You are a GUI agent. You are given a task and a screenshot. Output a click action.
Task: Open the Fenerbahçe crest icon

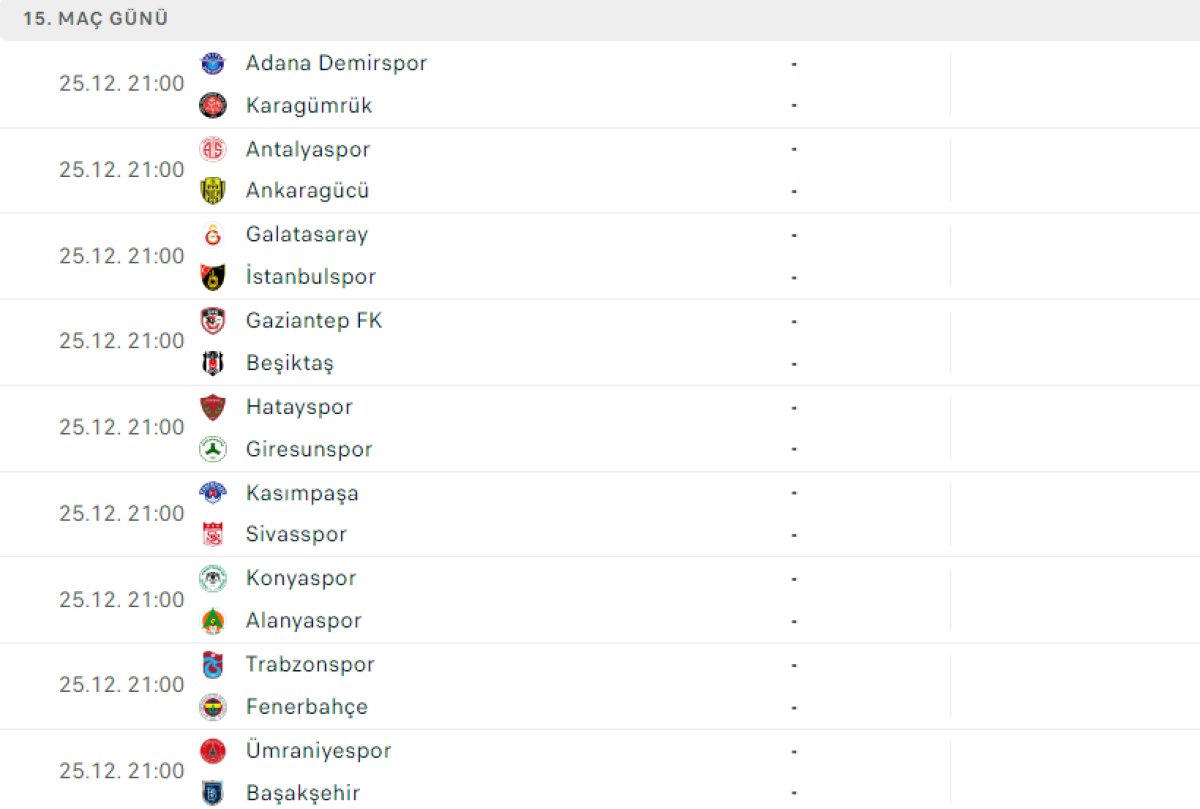tap(213, 707)
